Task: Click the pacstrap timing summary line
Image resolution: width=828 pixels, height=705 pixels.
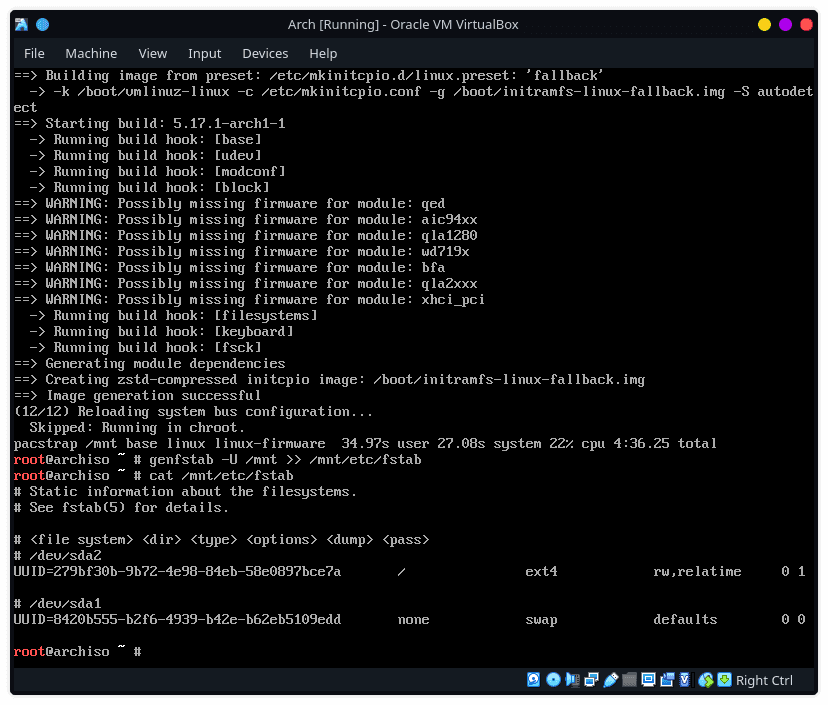Action: [x=365, y=444]
